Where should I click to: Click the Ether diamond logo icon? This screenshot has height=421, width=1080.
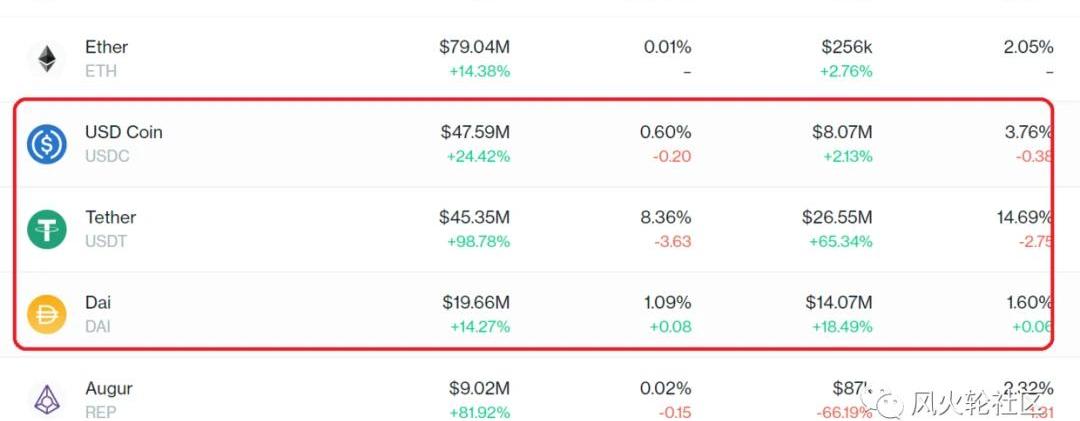47,59
